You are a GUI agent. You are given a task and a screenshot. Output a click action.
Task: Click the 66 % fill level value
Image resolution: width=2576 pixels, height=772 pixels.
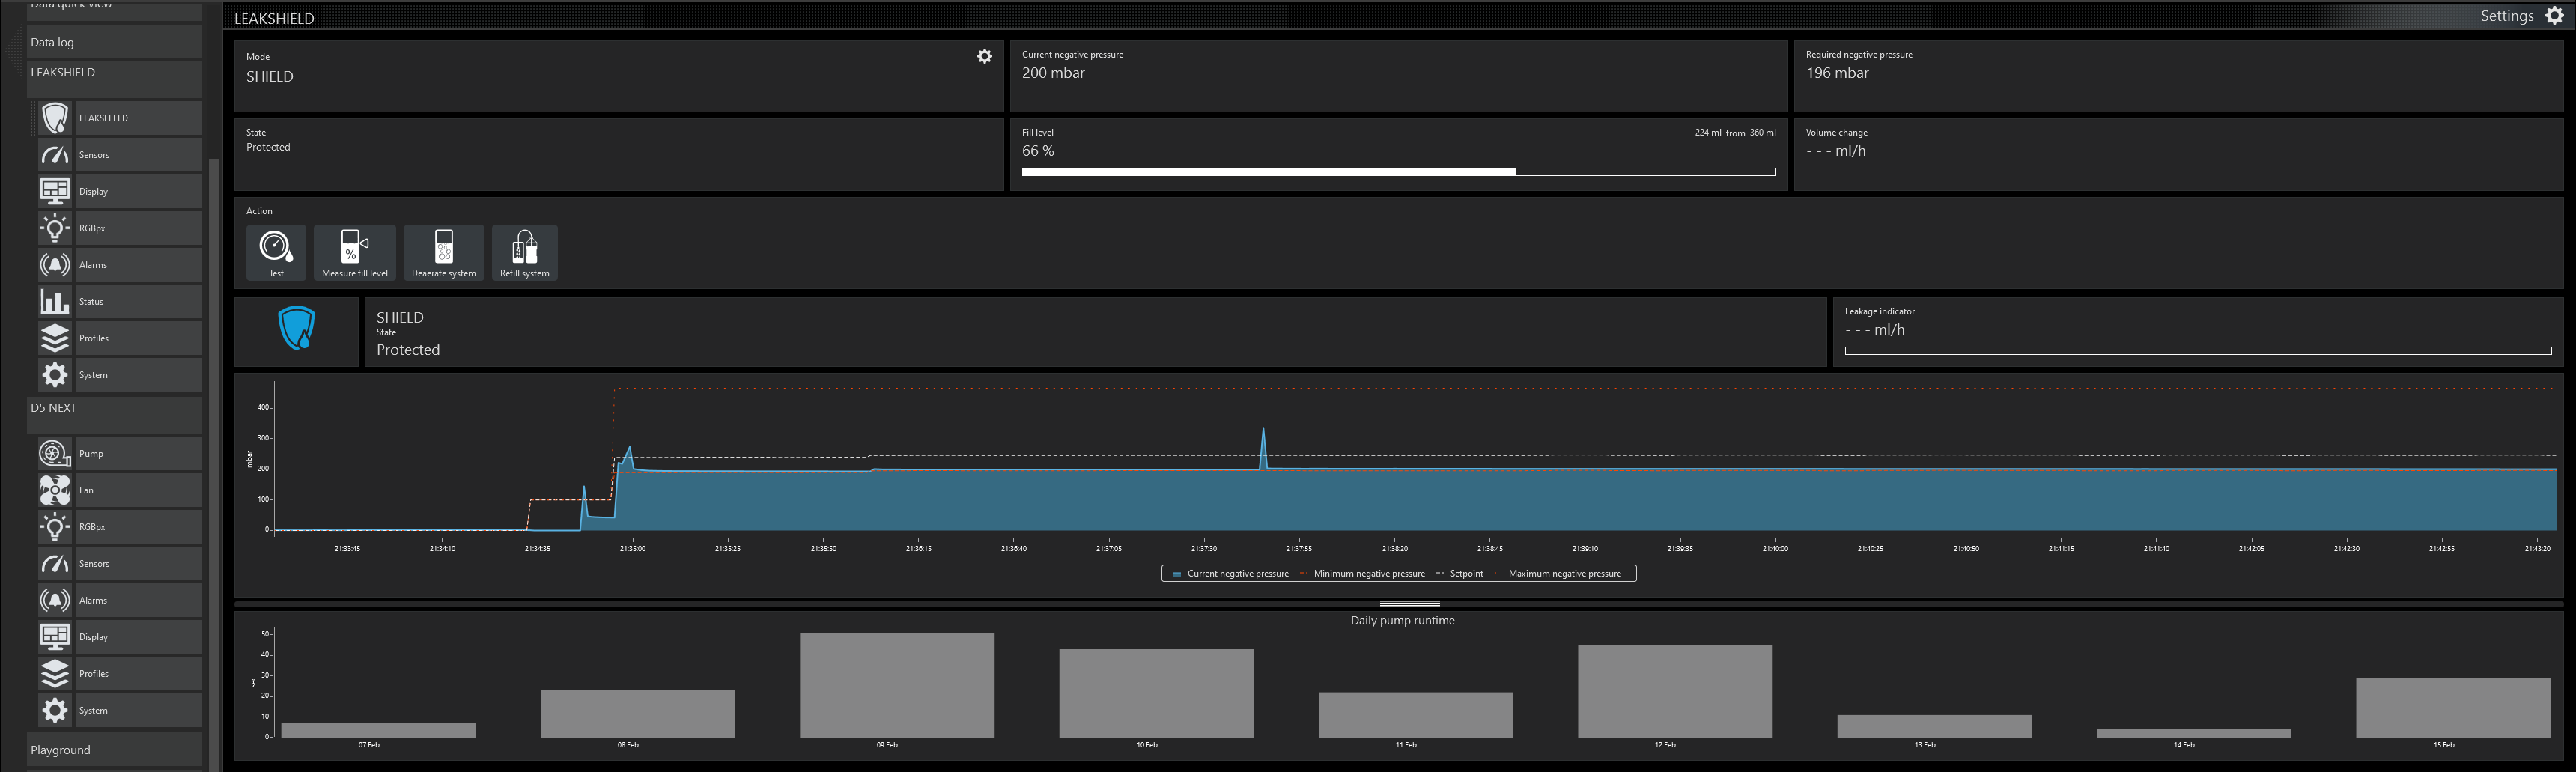pos(1038,151)
